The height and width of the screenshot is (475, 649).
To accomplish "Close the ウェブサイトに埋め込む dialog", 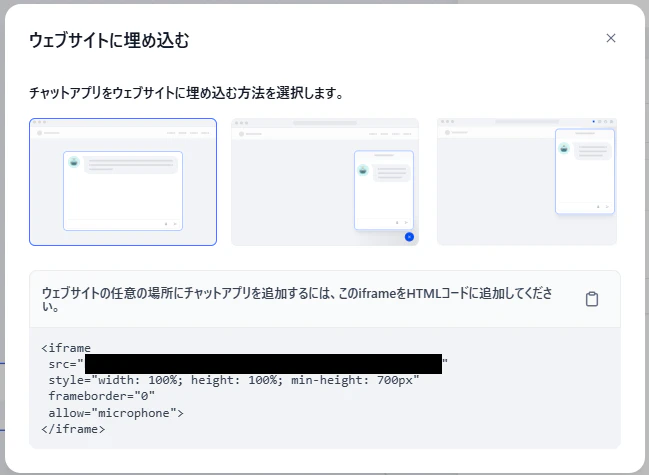I will (611, 38).
